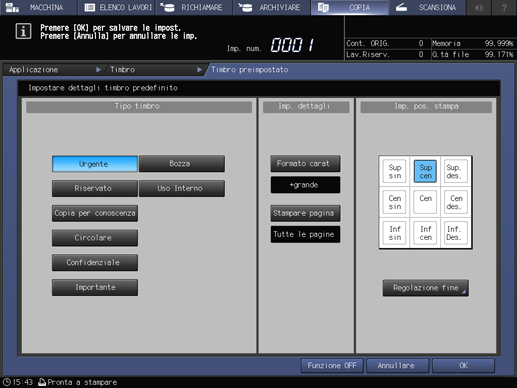Click Pronta a stampare printer icon
Screen dimensions: 517x388
tap(42, 382)
